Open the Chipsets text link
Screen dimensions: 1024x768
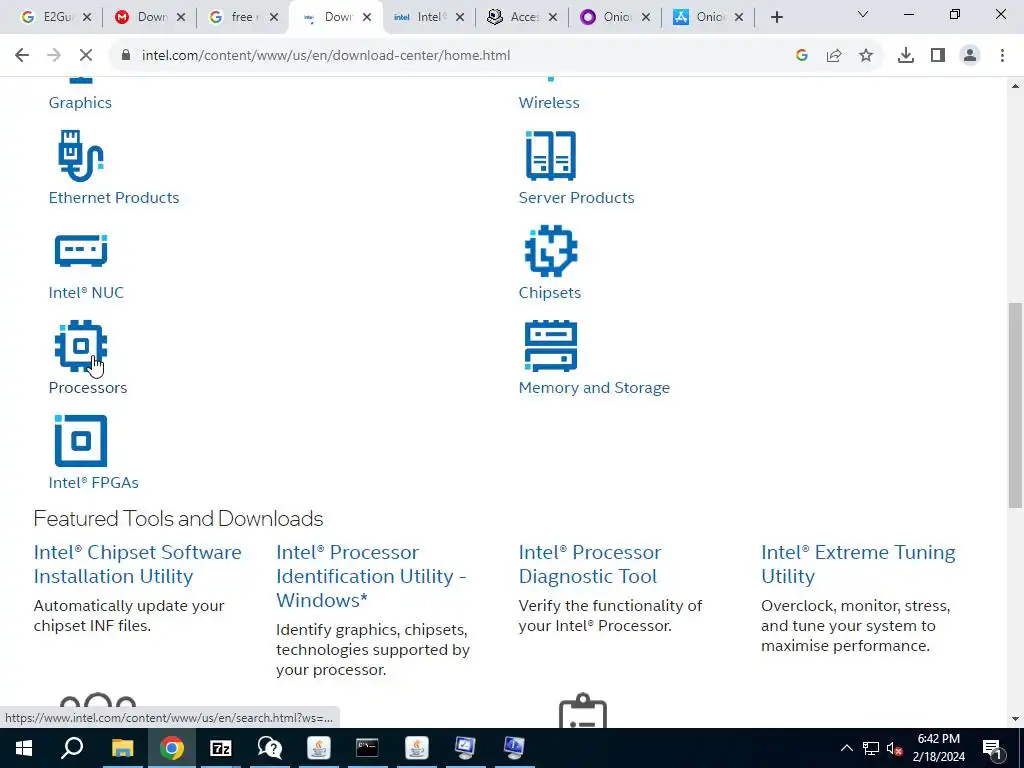(x=550, y=293)
